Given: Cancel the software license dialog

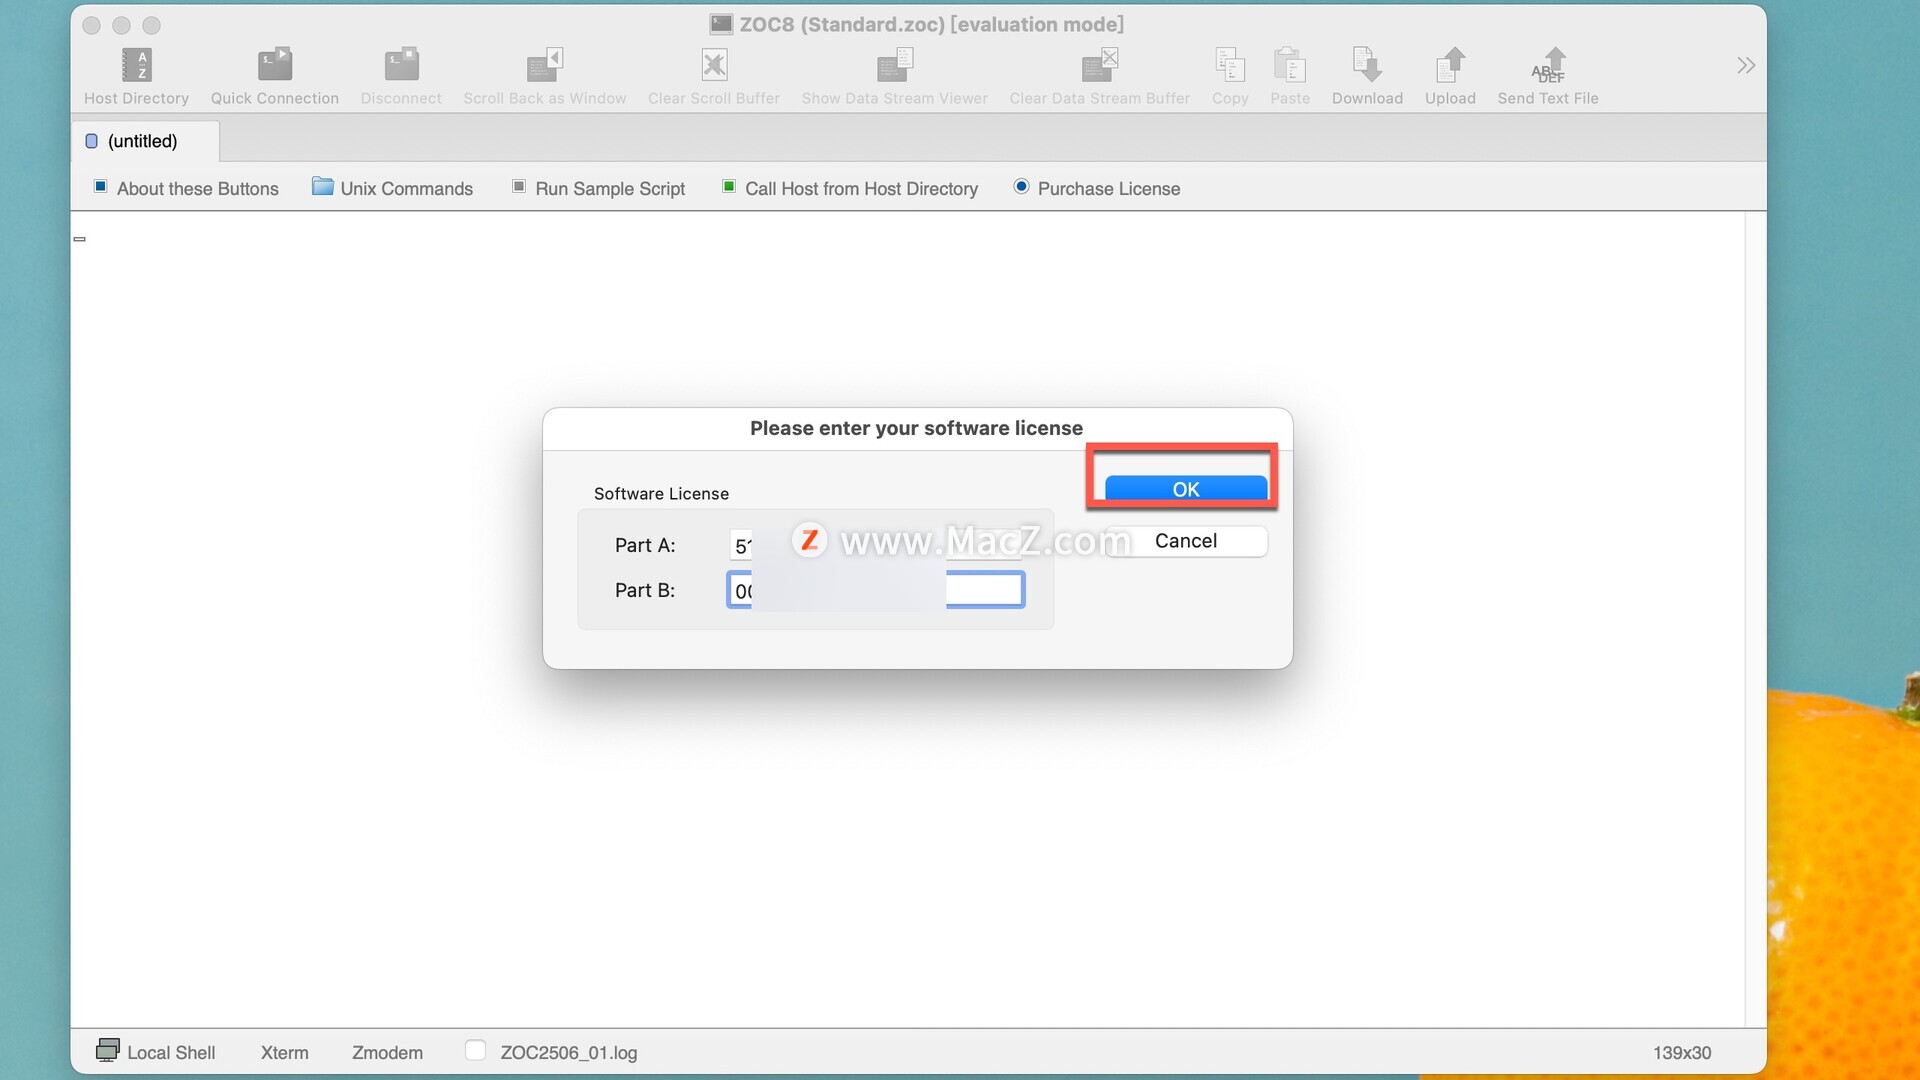Looking at the screenshot, I should [1186, 541].
